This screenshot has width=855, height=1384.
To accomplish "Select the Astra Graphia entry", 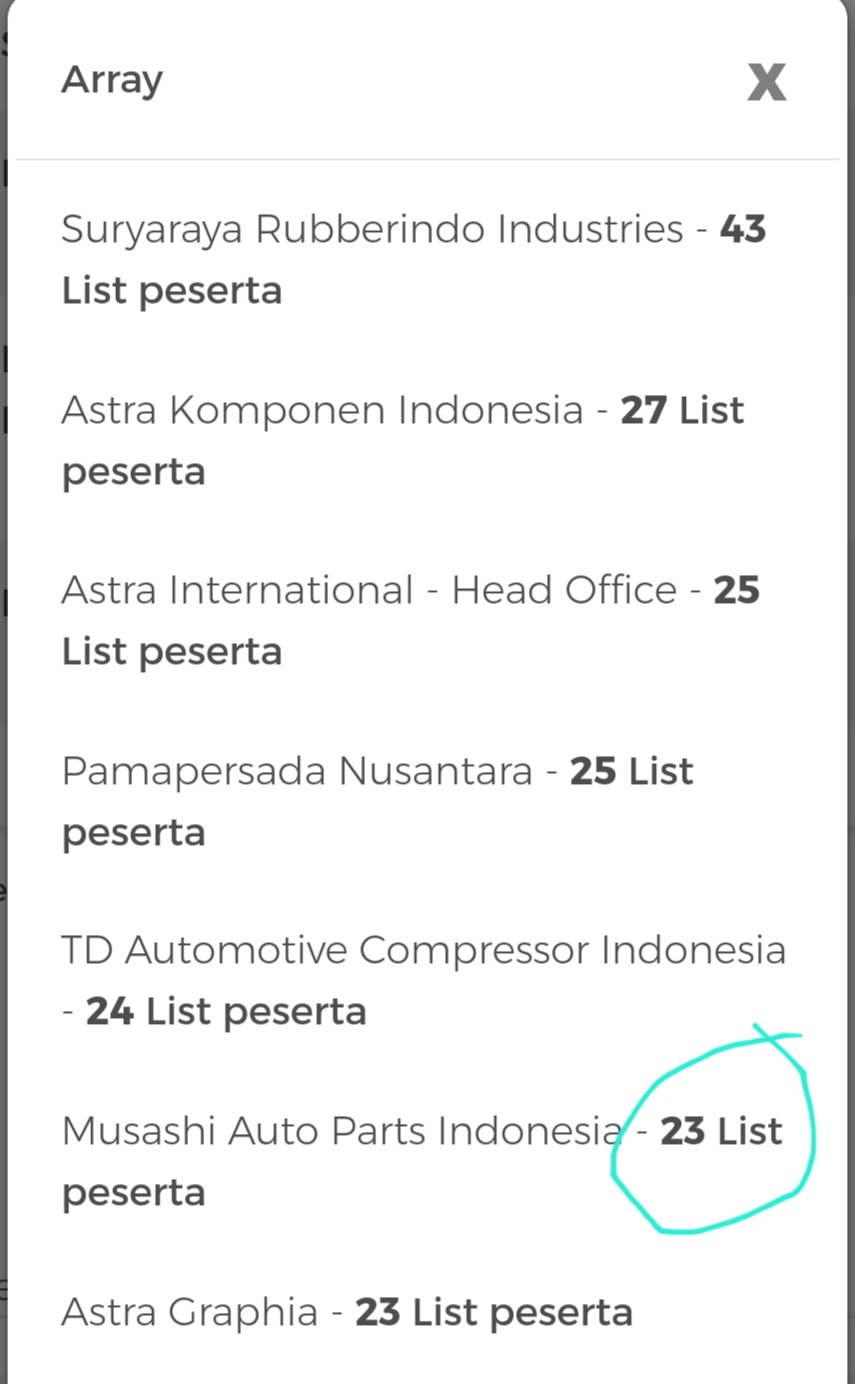I will (346, 1311).
